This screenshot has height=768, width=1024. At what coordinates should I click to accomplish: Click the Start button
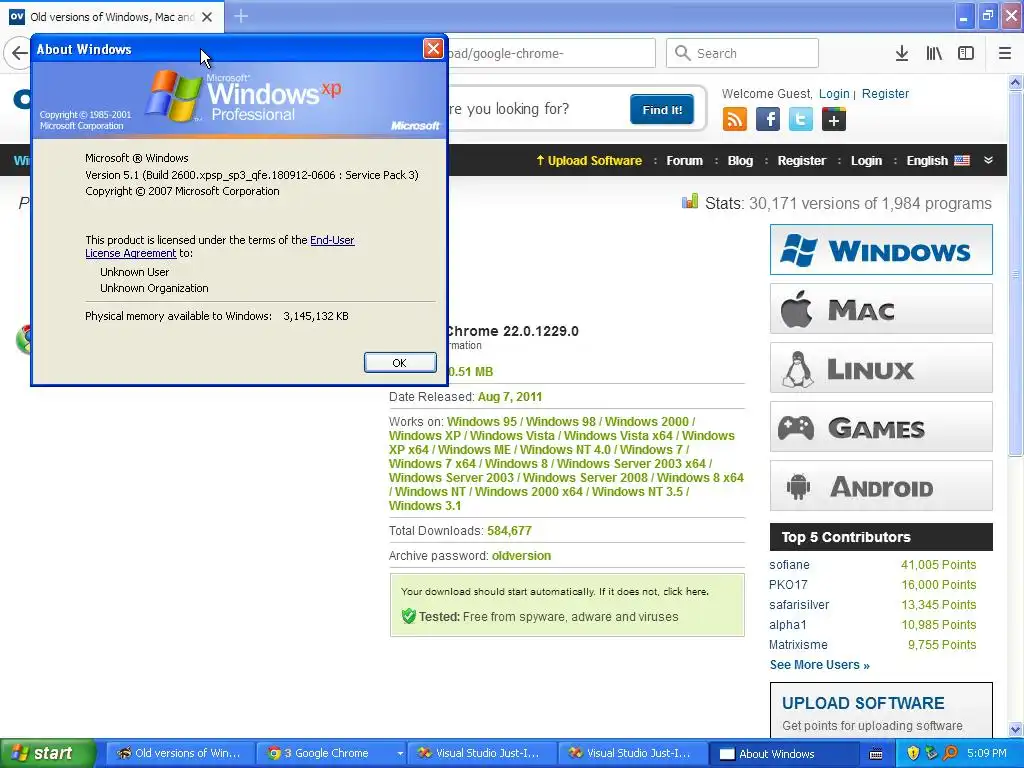47,753
